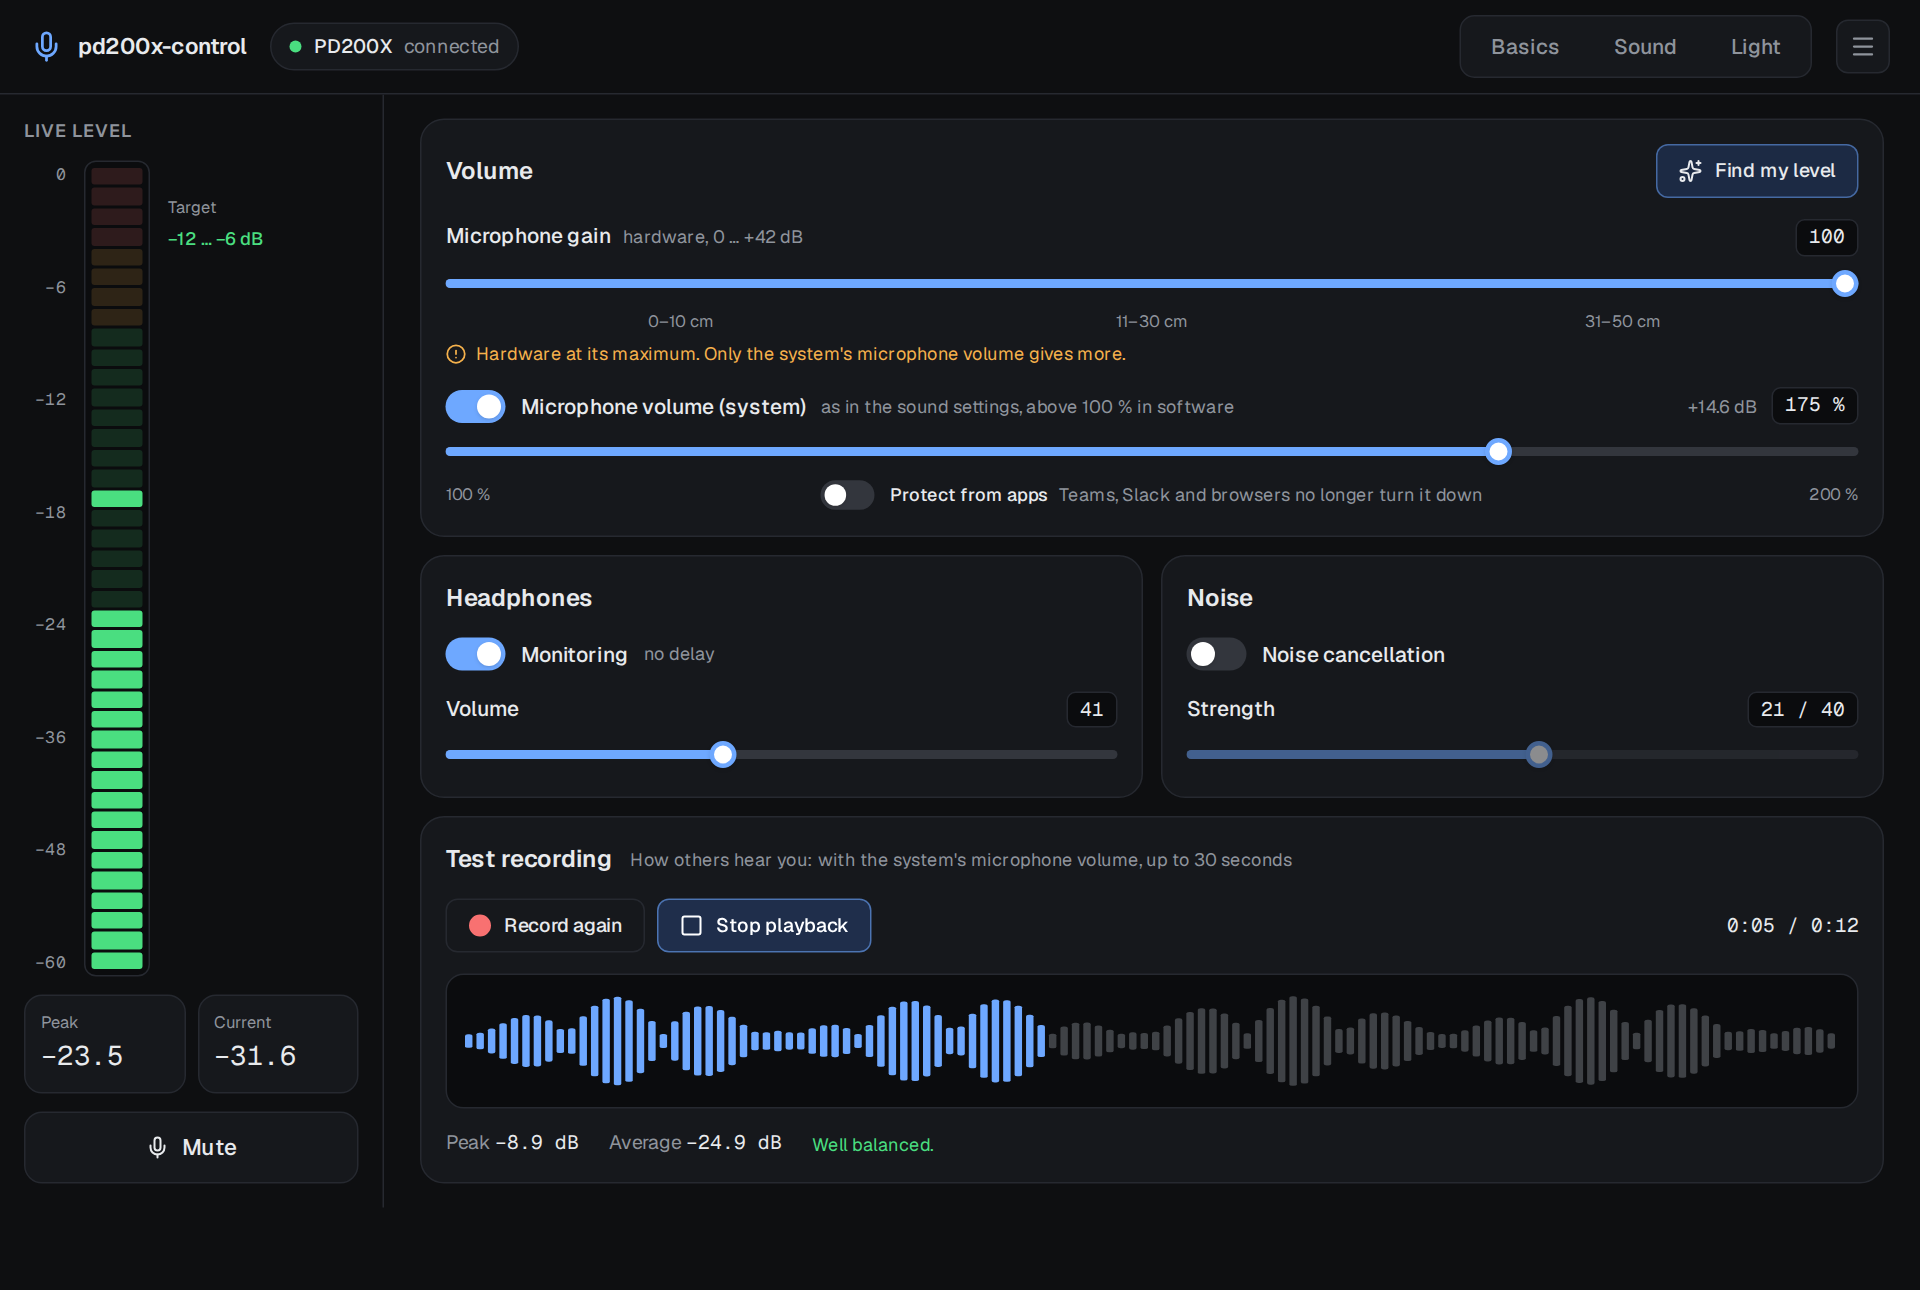The width and height of the screenshot is (1920, 1290).
Task: Click the PD200X connected status pill
Action: coord(394,46)
